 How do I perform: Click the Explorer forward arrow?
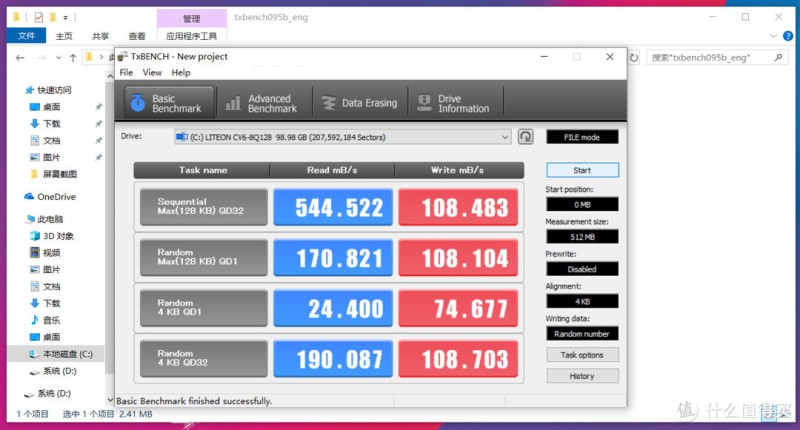[42, 58]
